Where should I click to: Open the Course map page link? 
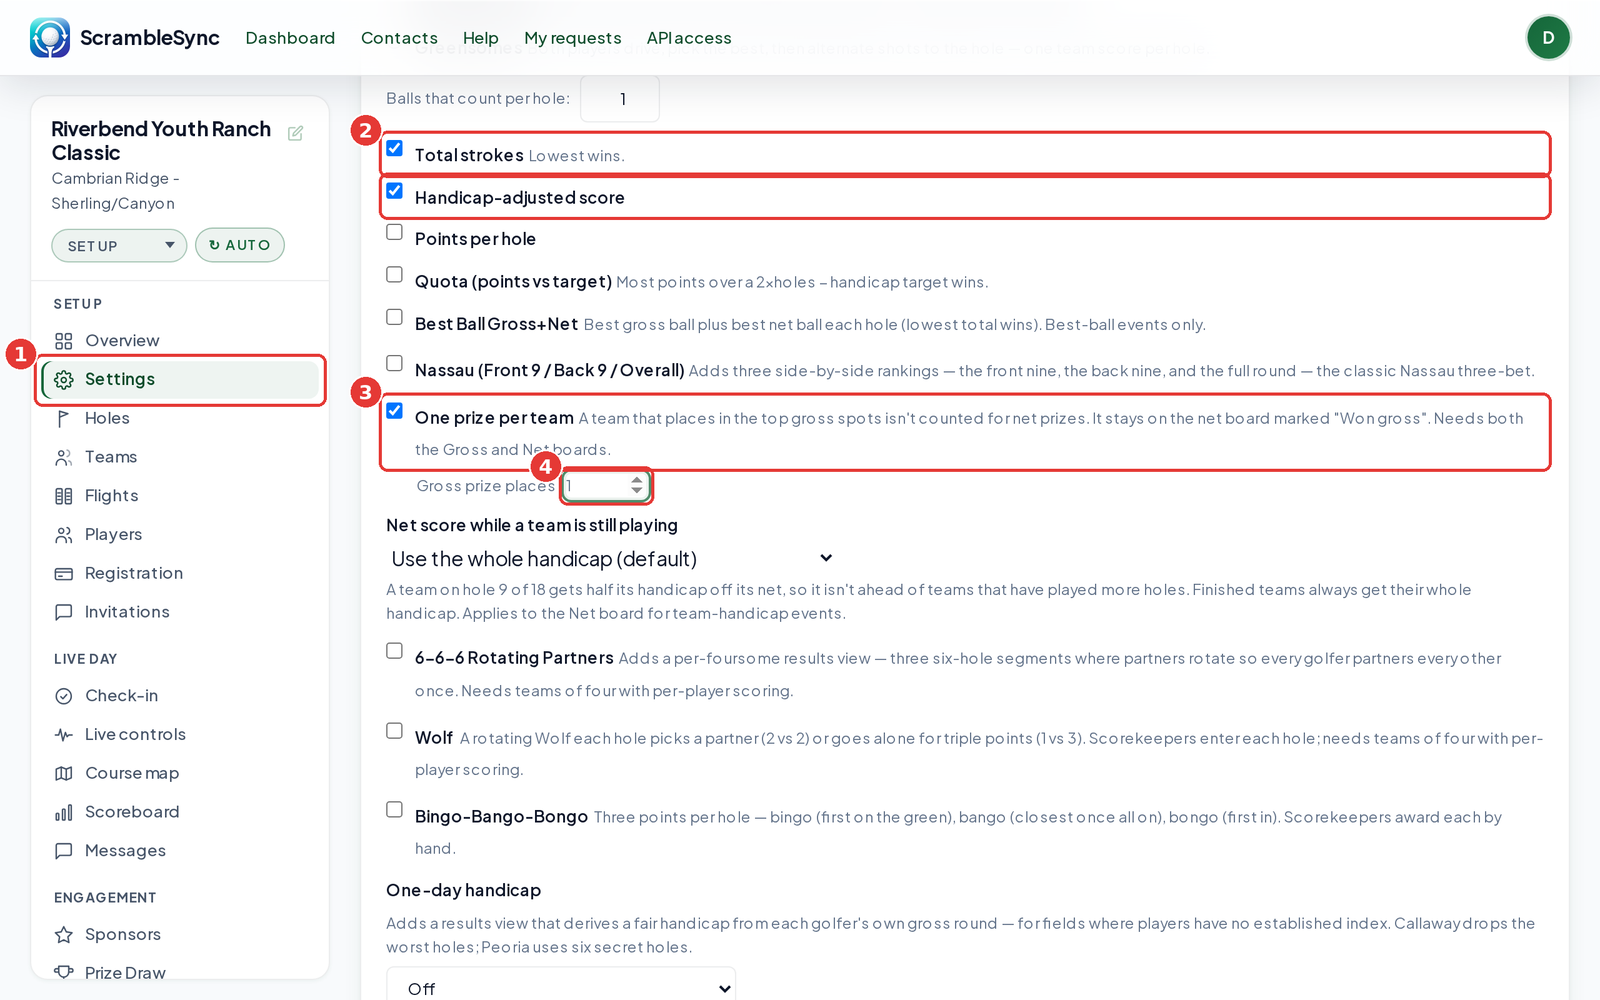coord(132,774)
